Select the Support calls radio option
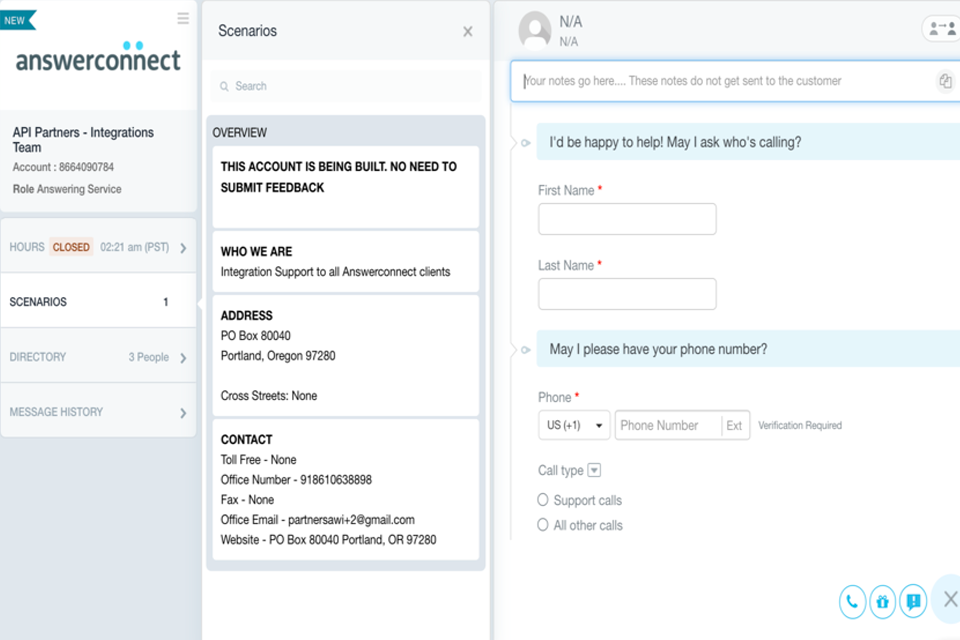 click(x=542, y=500)
